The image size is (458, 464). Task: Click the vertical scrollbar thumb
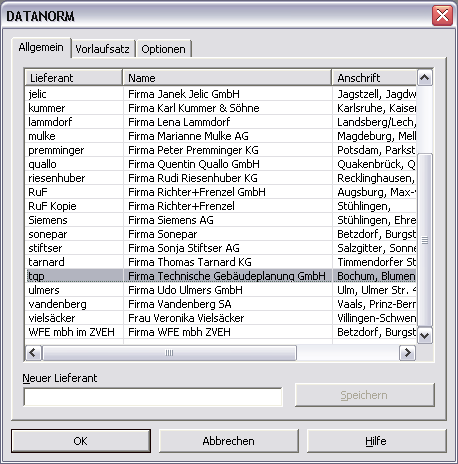pos(425,240)
